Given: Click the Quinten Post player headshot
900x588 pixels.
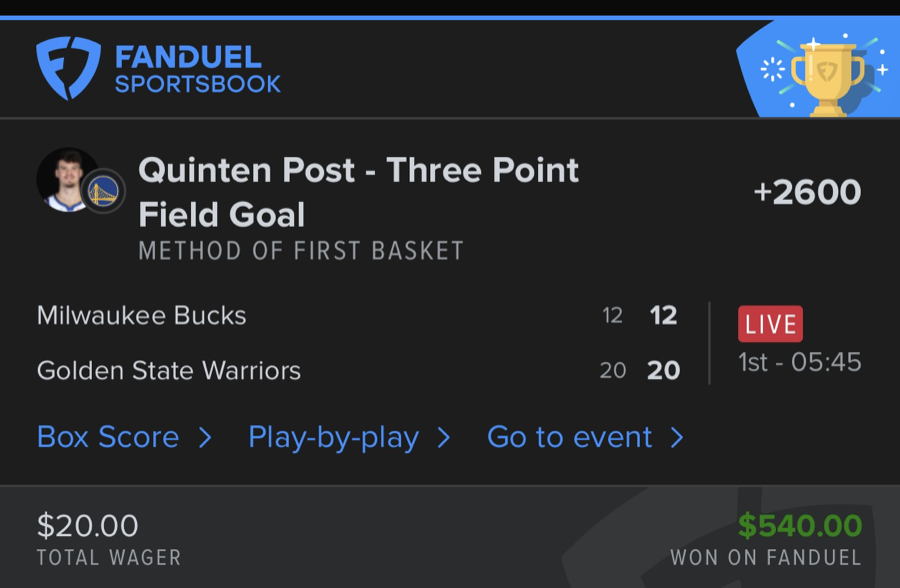Looking at the screenshot, I should coord(67,179).
